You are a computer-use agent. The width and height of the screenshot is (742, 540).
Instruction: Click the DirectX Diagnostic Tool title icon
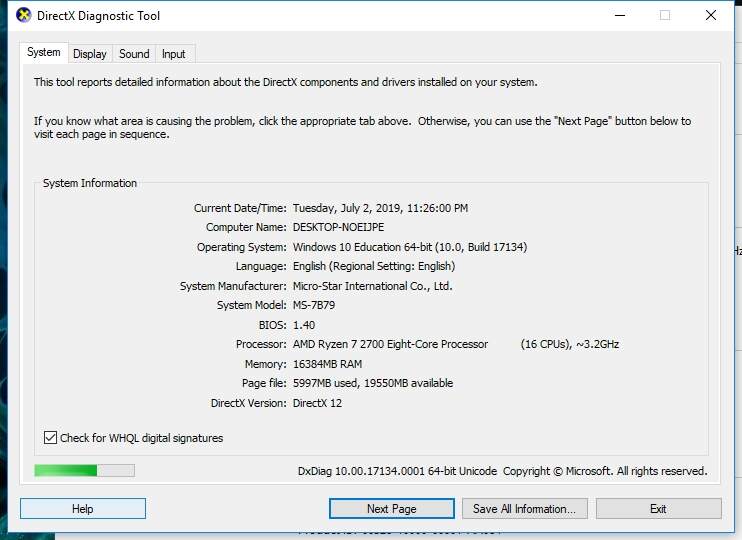point(23,15)
